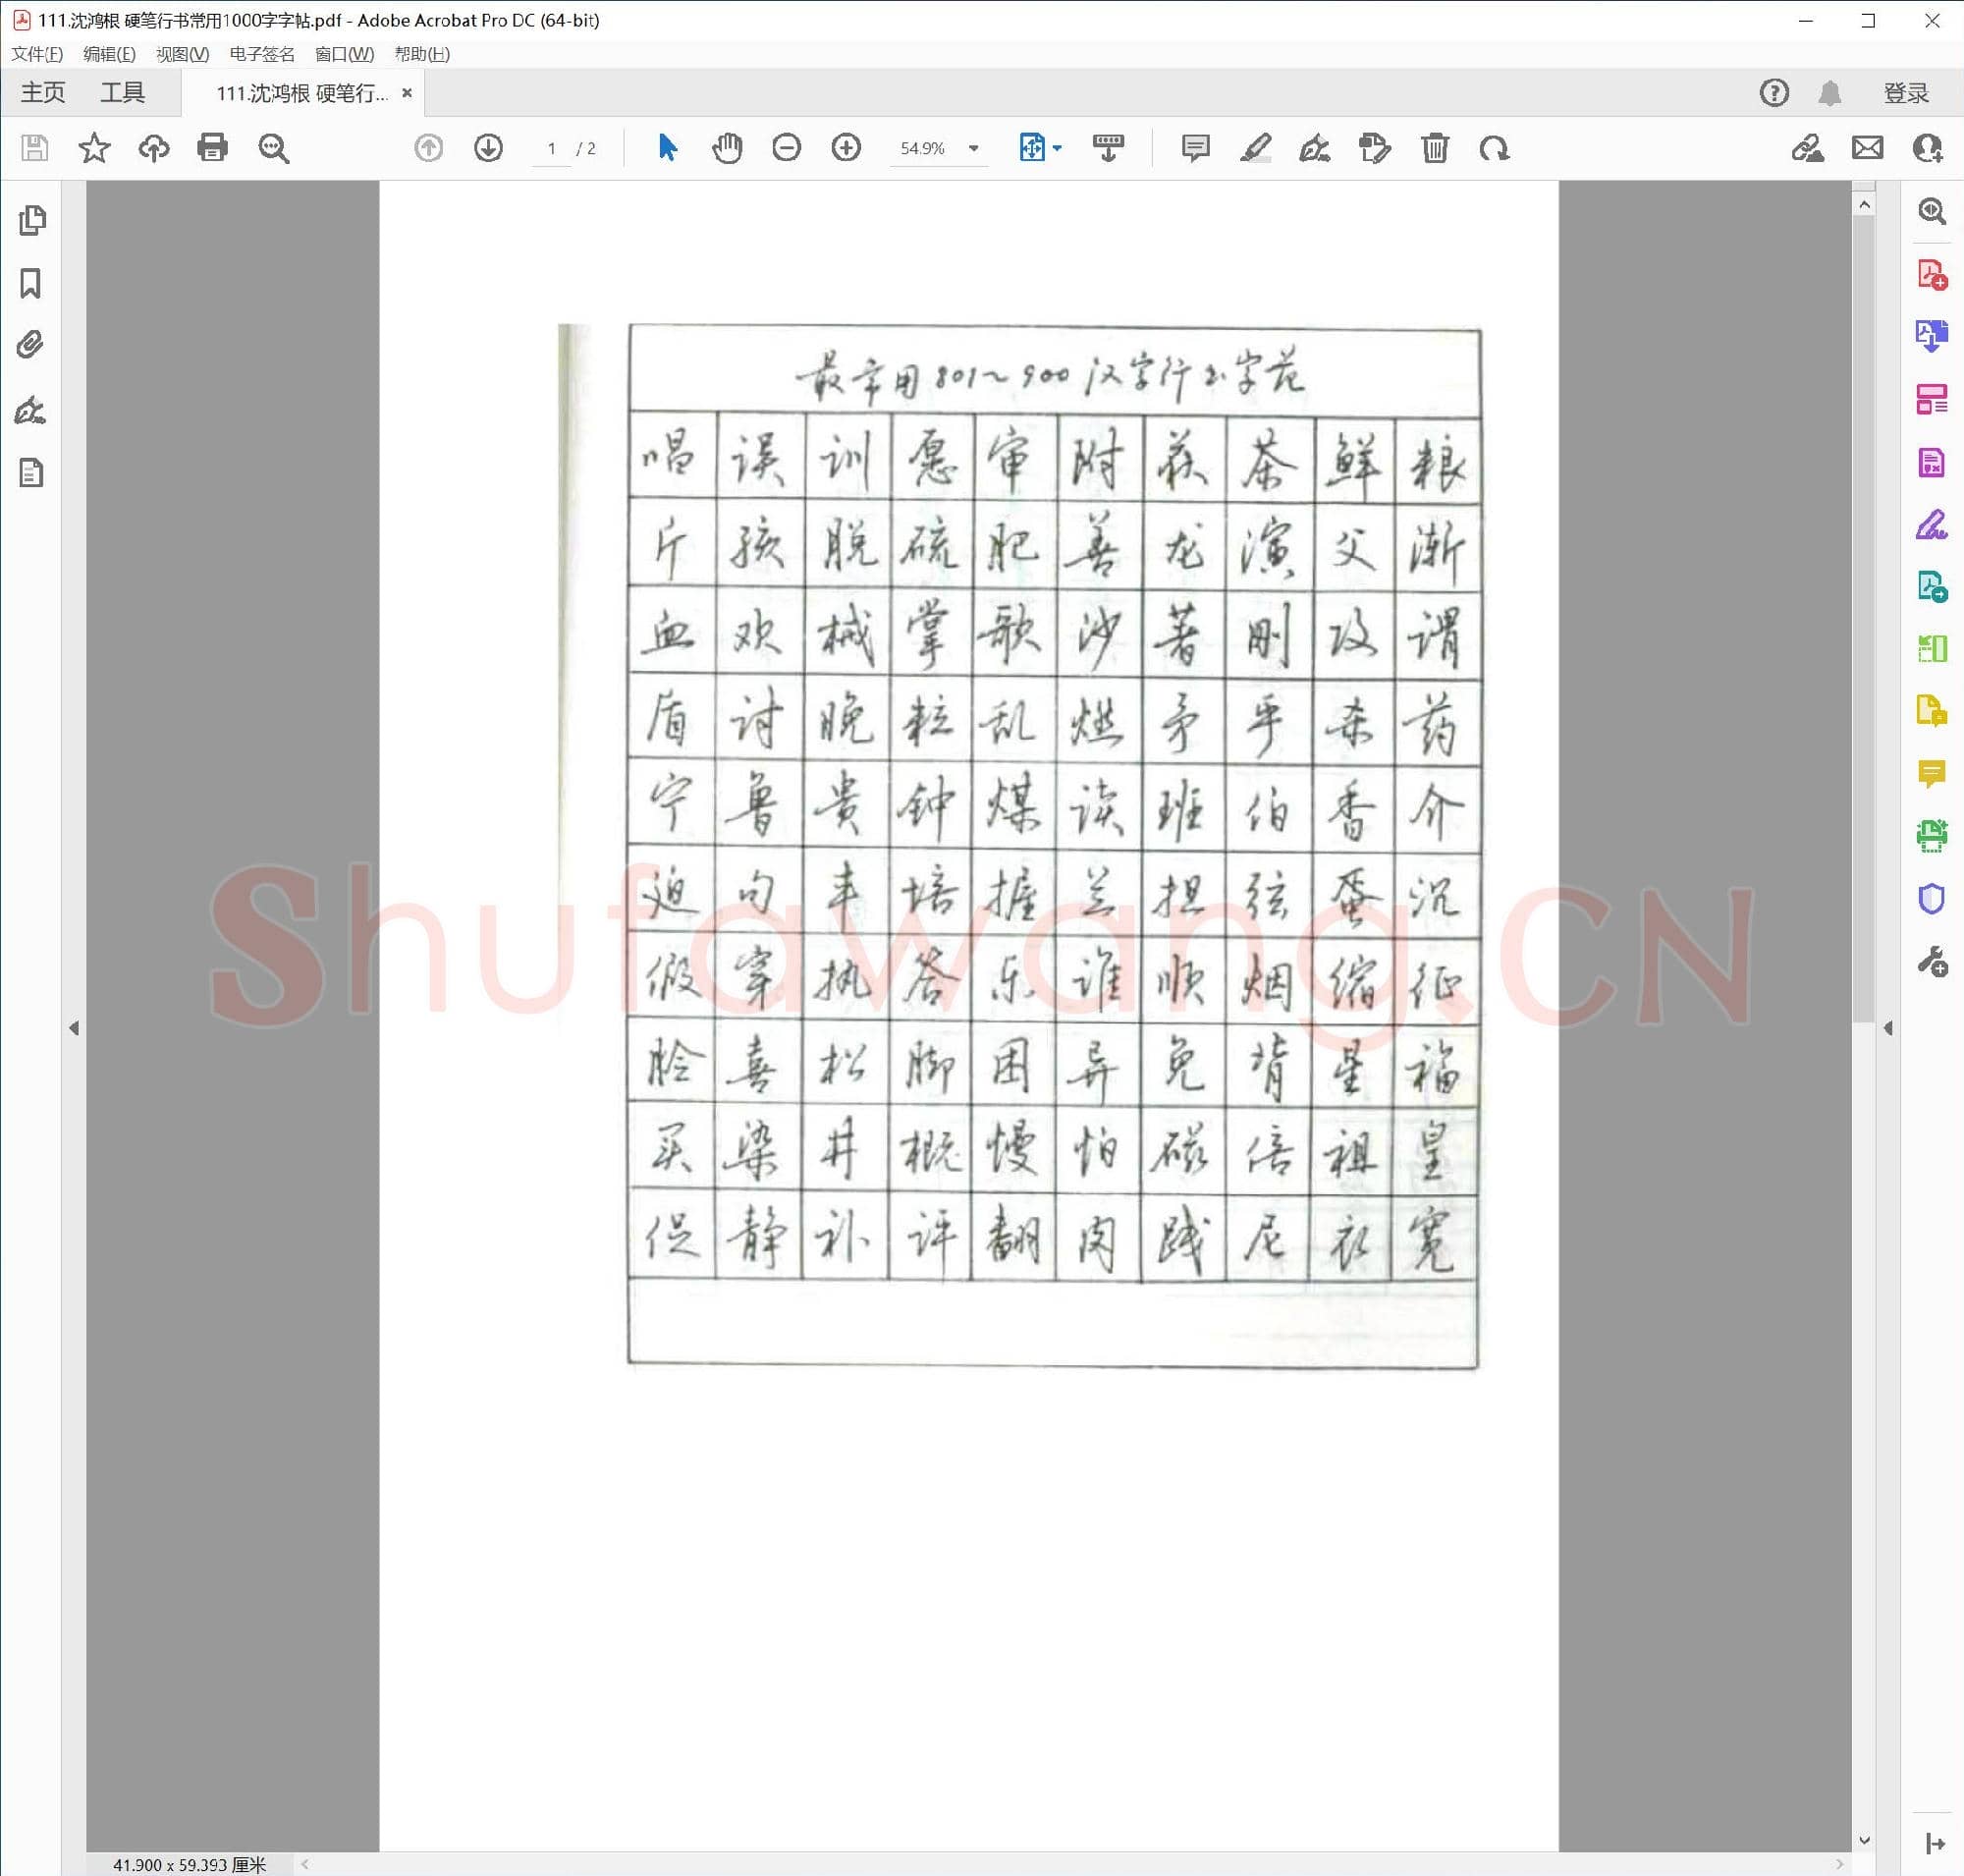Open the Attachments paperclip panel
This screenshot has width=1964, height=1876.
click(29, 345)
